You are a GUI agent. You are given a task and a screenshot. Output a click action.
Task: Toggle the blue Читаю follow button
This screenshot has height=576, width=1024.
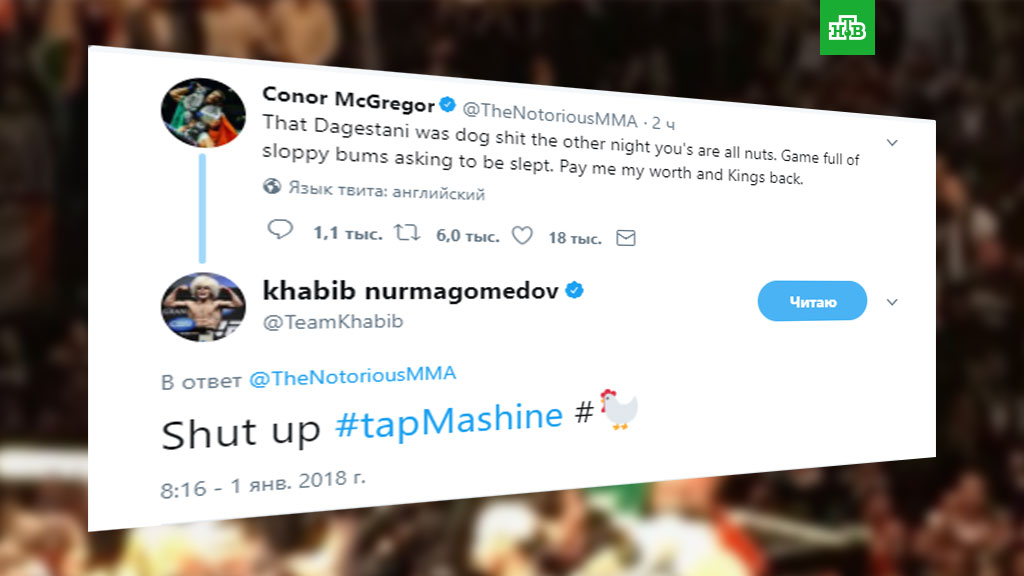point(812,301)
